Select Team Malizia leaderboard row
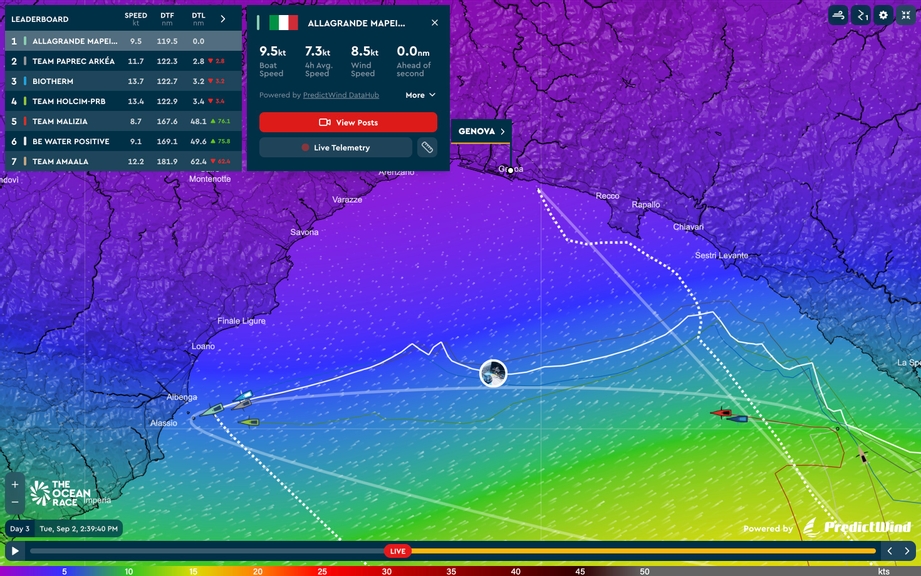 [x=123, y=121]
